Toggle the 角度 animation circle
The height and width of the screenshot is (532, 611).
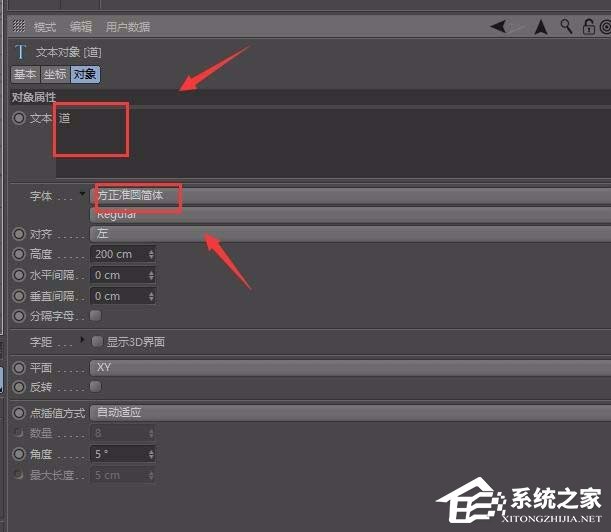tap(19, 454)
